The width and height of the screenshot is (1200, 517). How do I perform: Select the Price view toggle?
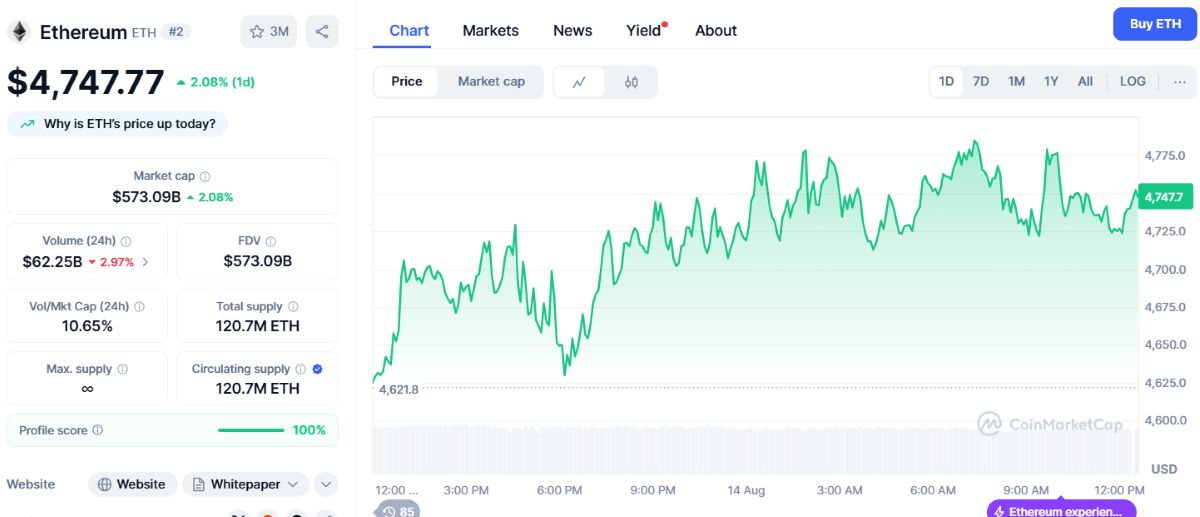tap(407, 82)
